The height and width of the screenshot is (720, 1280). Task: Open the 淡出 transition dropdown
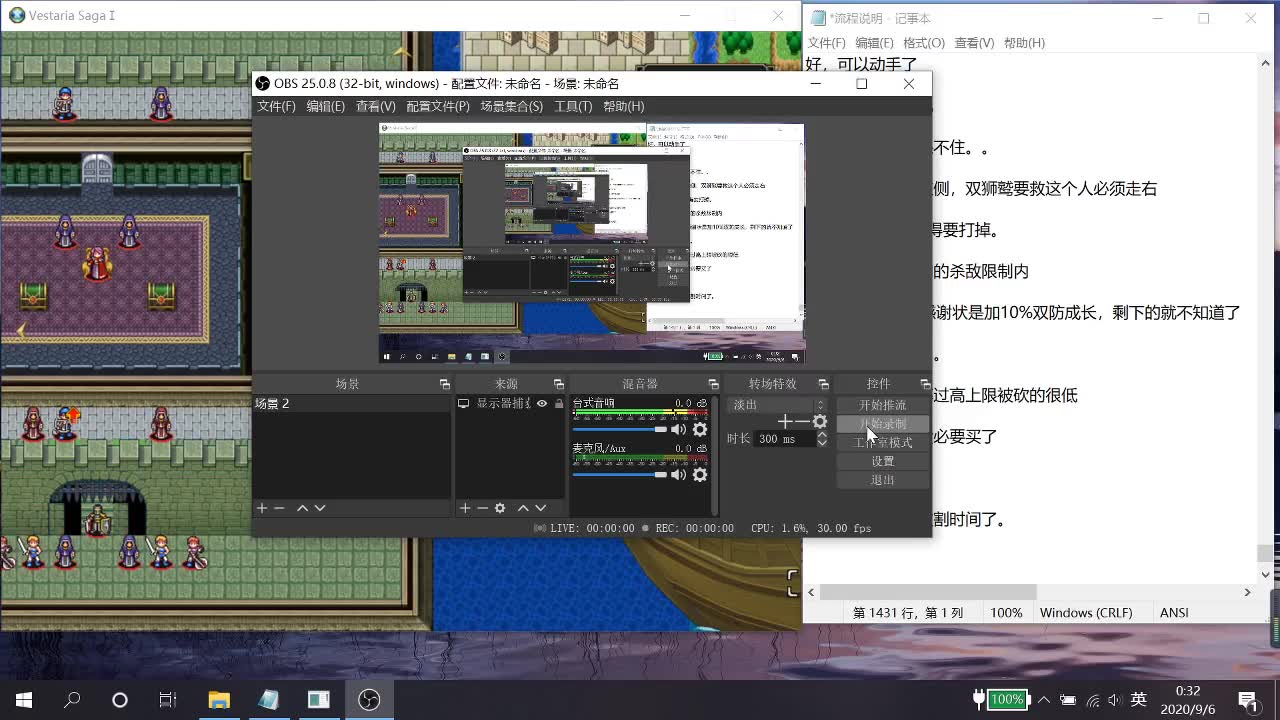(x=778, y=405)
